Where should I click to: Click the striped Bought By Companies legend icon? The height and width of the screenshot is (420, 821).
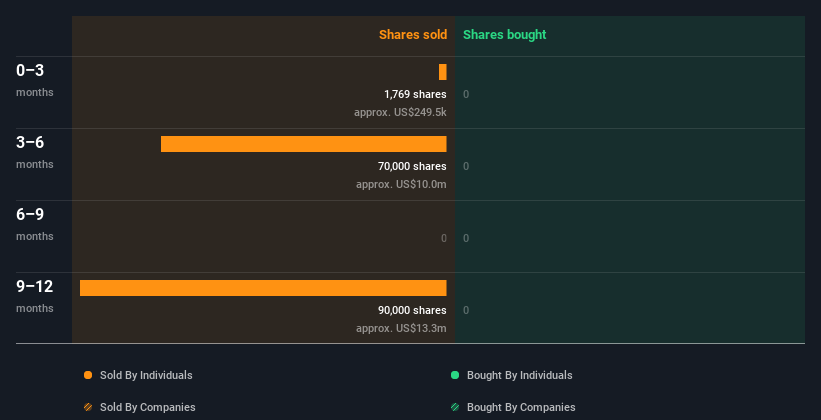455,407
